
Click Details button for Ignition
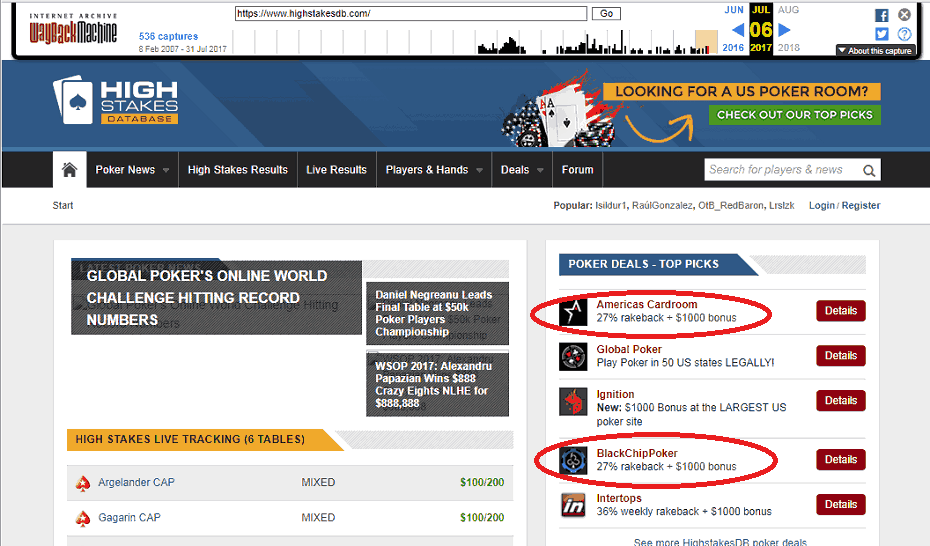[840, 401]
